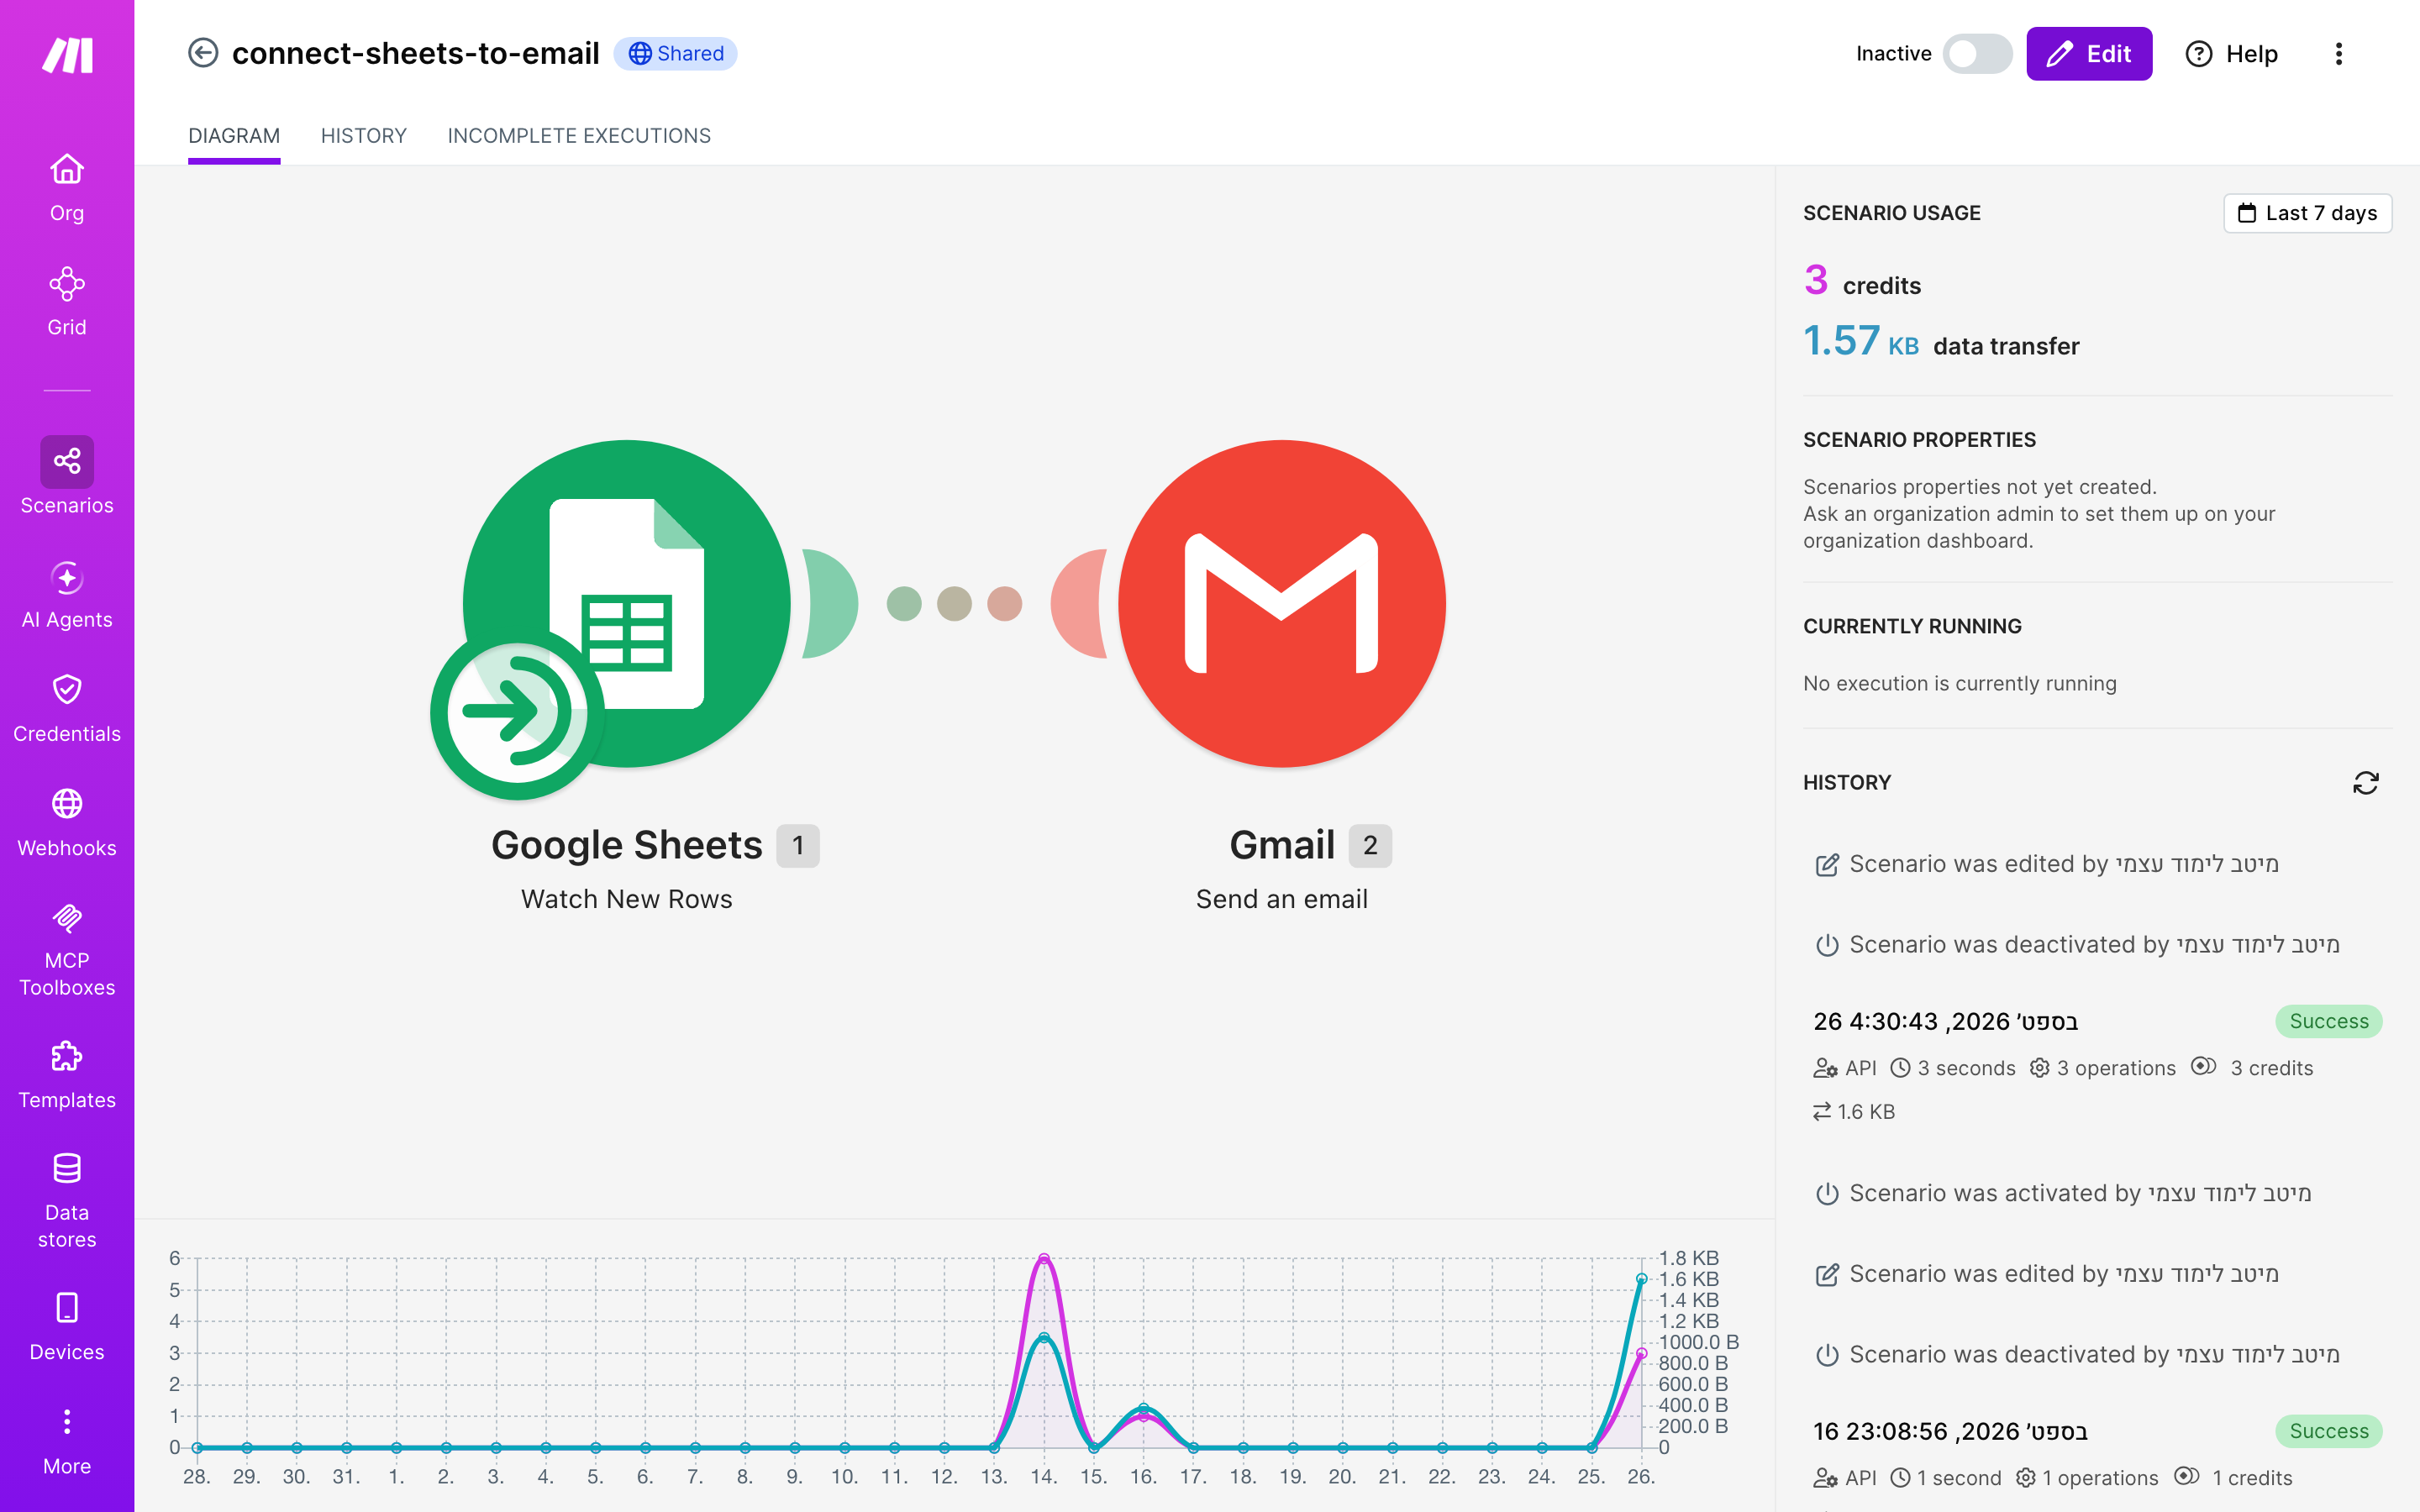2420x1512 pixels.
Task: Open MCP Toolboxes
Action: click(67, 949)
